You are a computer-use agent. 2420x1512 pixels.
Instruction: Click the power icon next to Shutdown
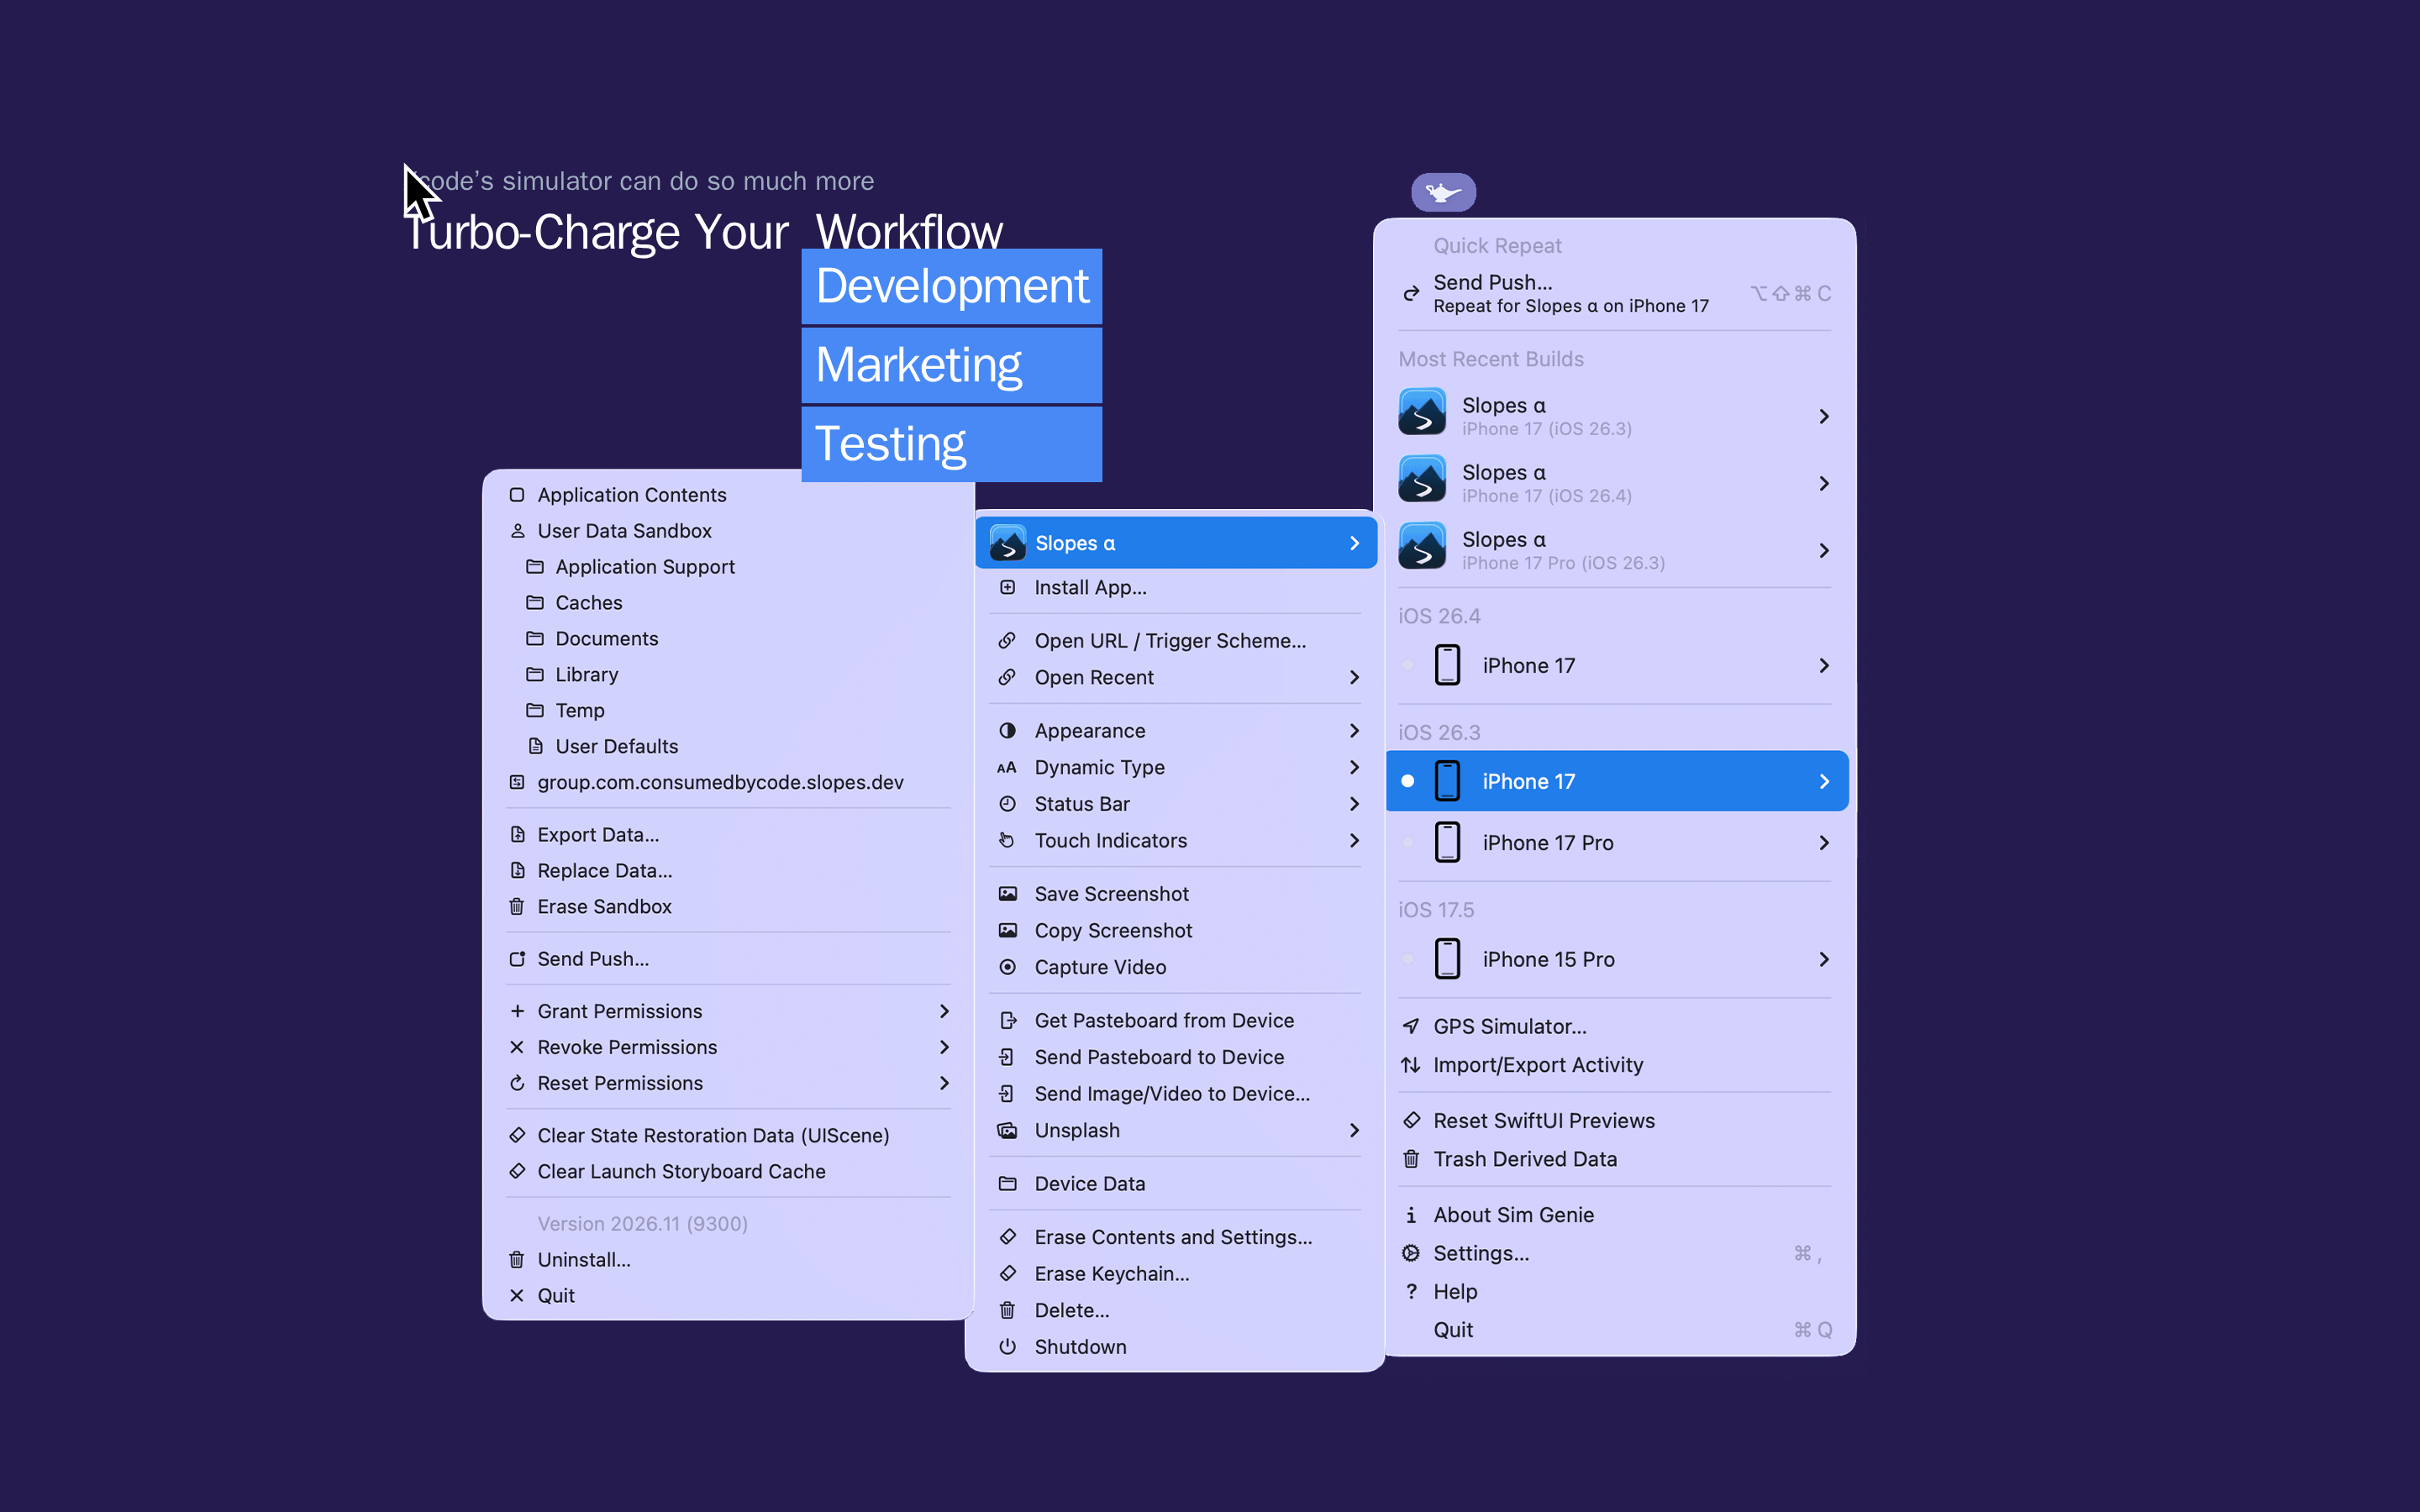[x=1008, y=1347]
